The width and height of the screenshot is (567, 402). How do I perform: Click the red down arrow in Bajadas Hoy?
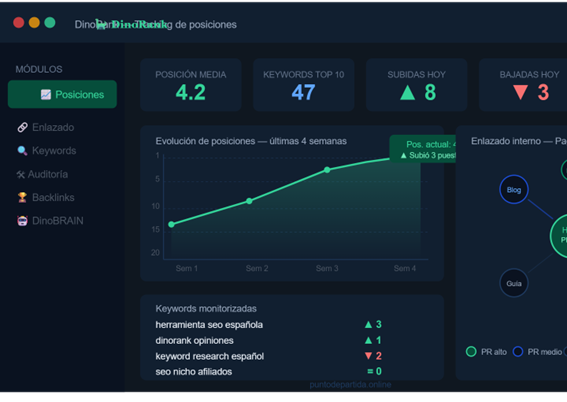point(521,93)
